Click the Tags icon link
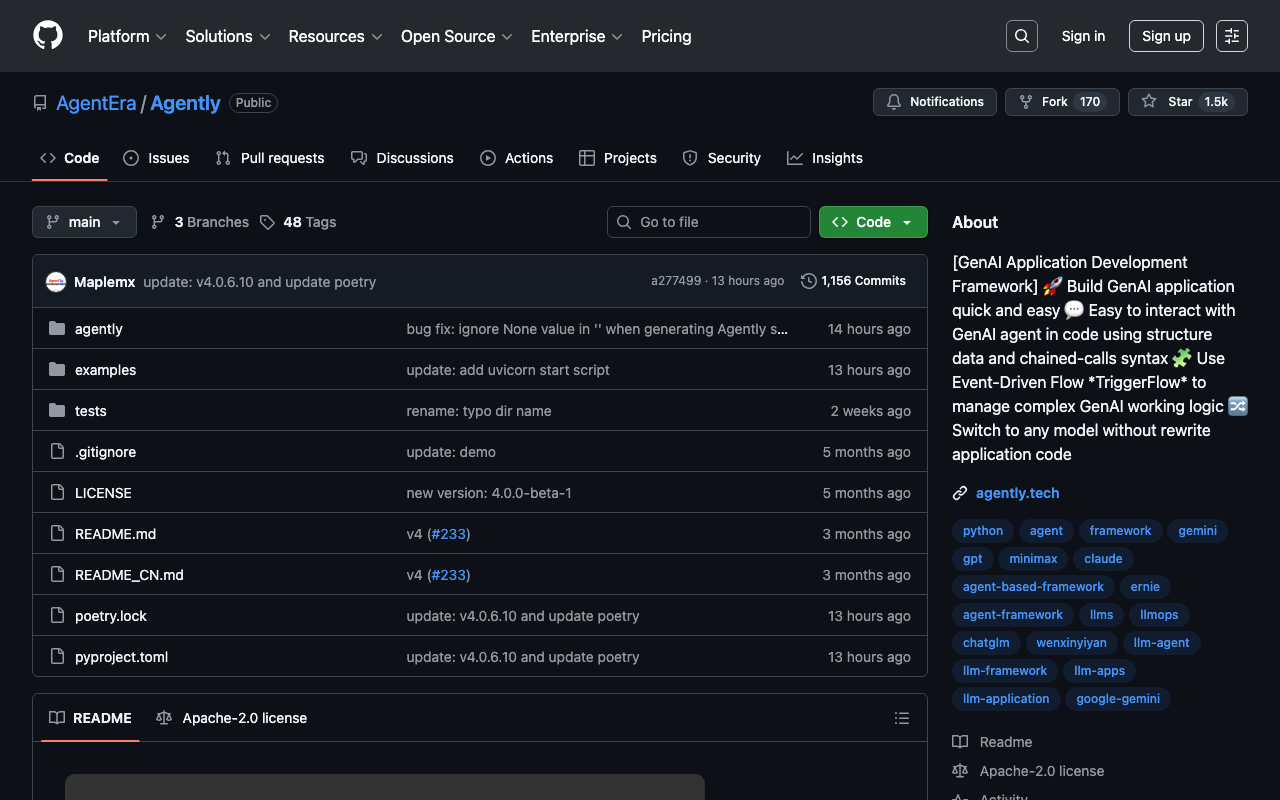Screen dimensions: 1280x800 tap(267, 222)
